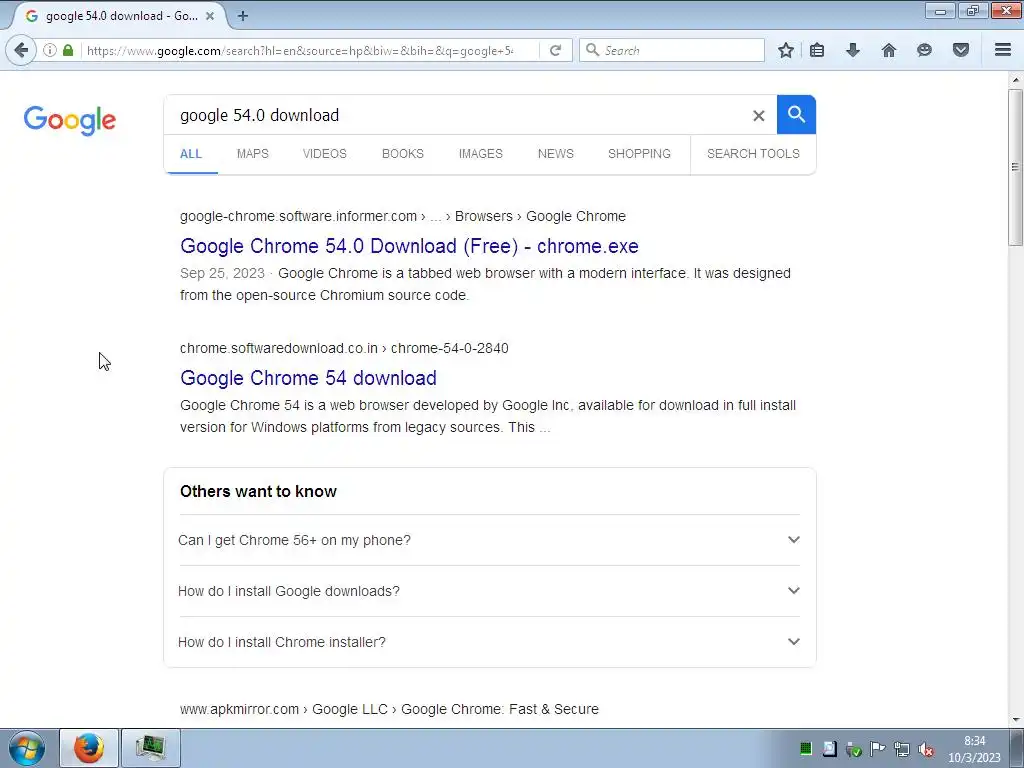Viewport: 1024px width, 768px height.
Task: Click the document tray icon
Action: tap(829, 749)
